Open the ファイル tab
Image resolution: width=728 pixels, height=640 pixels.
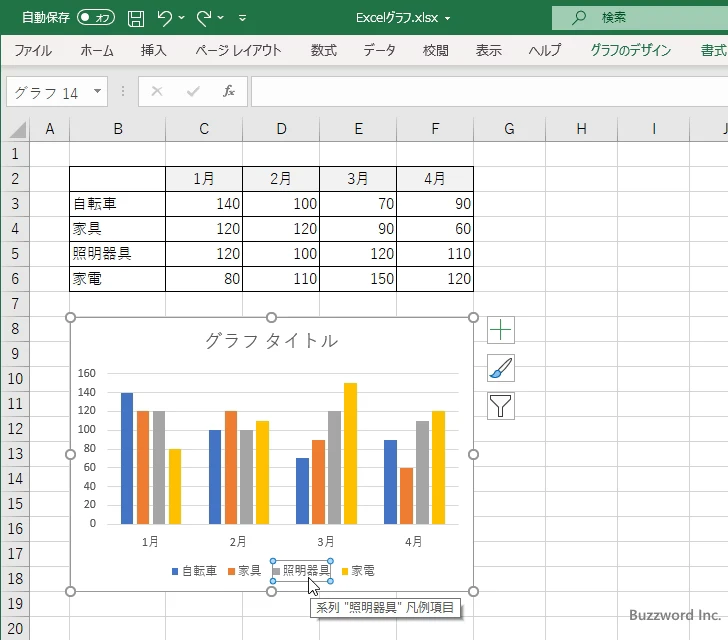pos(32,50)
